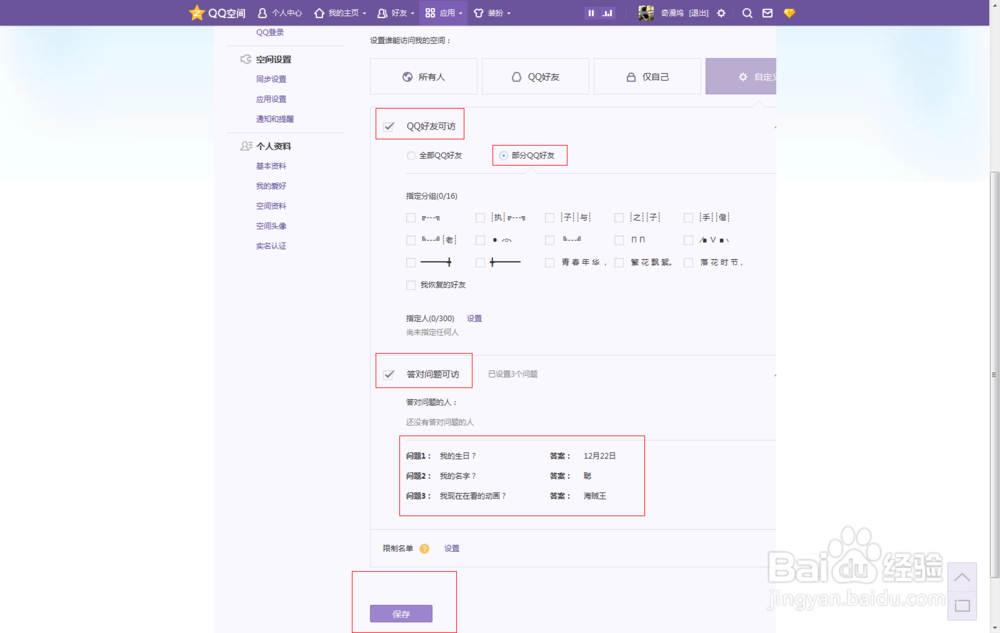This screenshot has height=633, width=1000.
Task: Click the 装扮 shirt icon
Action: [477, 13]
